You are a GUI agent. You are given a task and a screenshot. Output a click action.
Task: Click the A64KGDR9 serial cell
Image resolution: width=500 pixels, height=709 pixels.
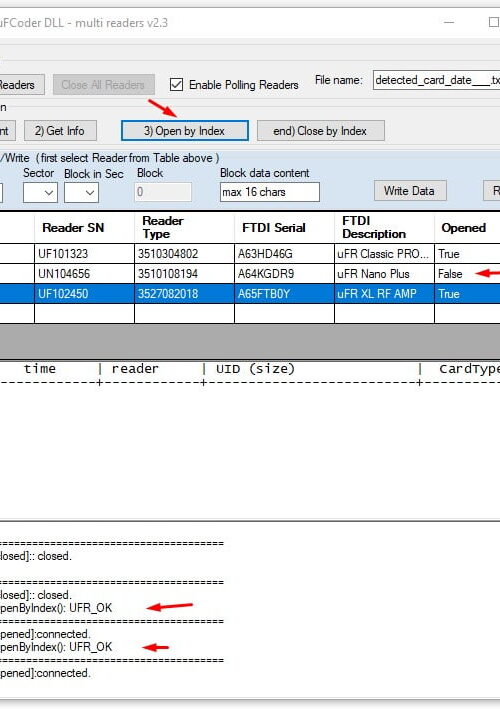click(284, 274)
